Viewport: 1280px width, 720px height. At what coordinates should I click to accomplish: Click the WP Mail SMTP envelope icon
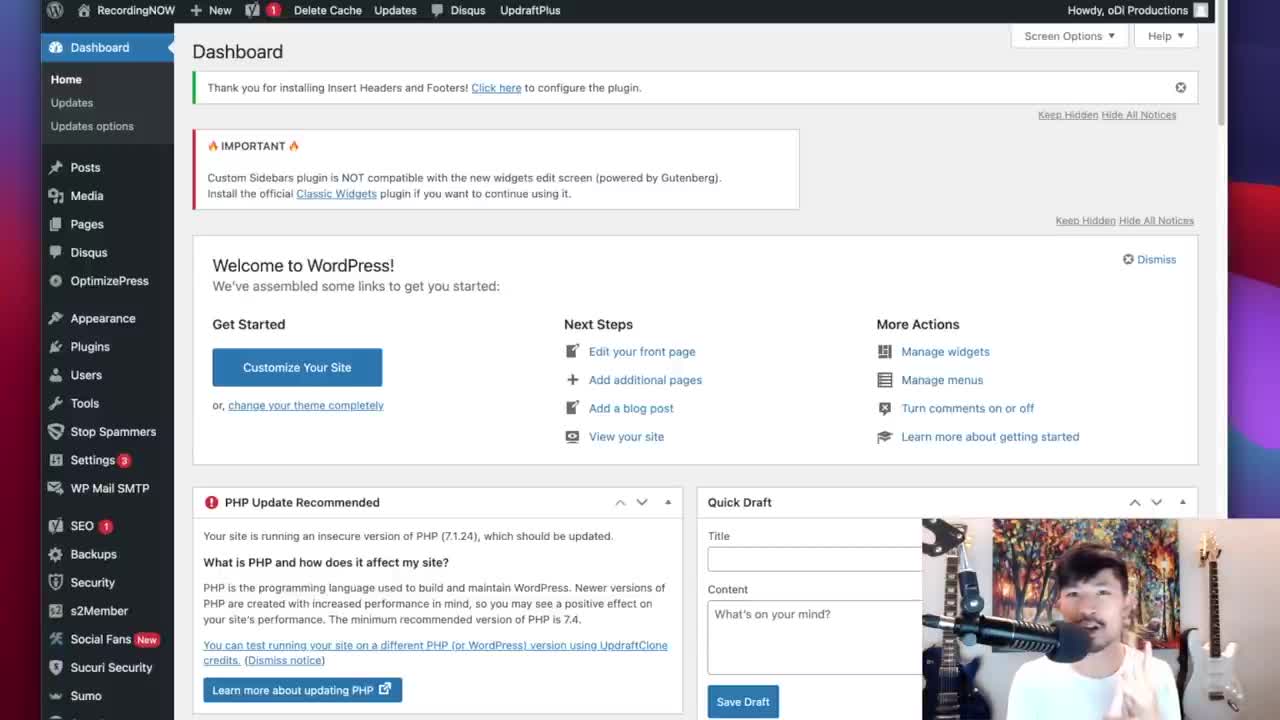click(56, 488)
